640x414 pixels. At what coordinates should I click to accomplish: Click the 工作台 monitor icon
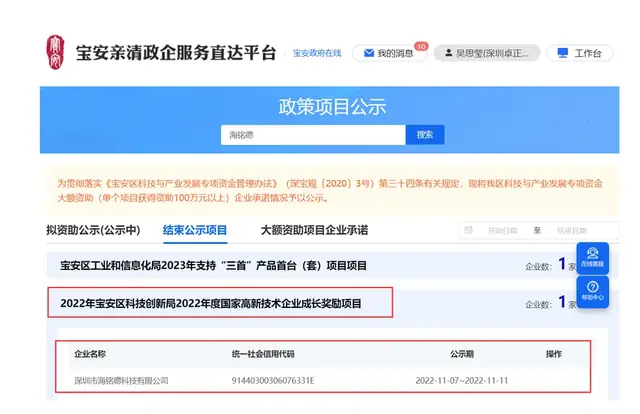tap(563, 53)
